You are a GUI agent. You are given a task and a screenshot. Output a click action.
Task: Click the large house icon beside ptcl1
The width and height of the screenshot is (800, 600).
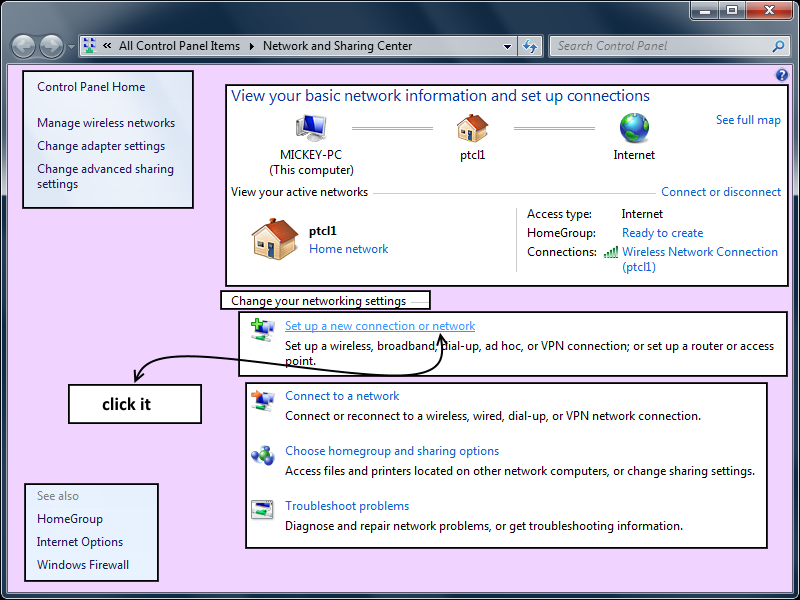point(274,239)
